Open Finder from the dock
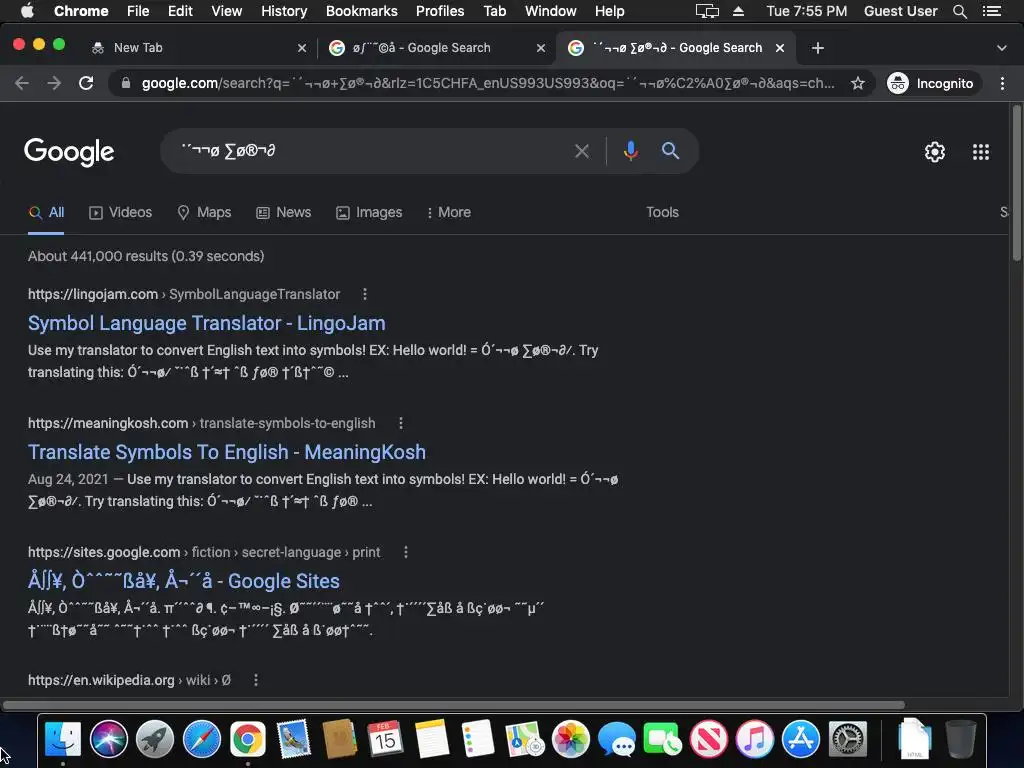Image resolution: width=1024 pixels, height=768 pixels. [63, 740]
